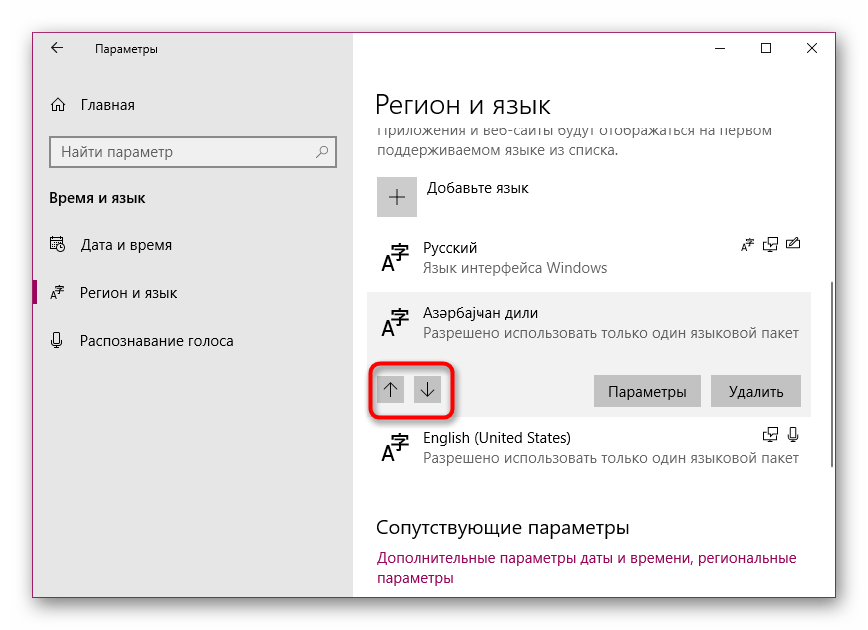Click the Удалить button
Viewport: 868px width, 630px height.
pos(756,391)
